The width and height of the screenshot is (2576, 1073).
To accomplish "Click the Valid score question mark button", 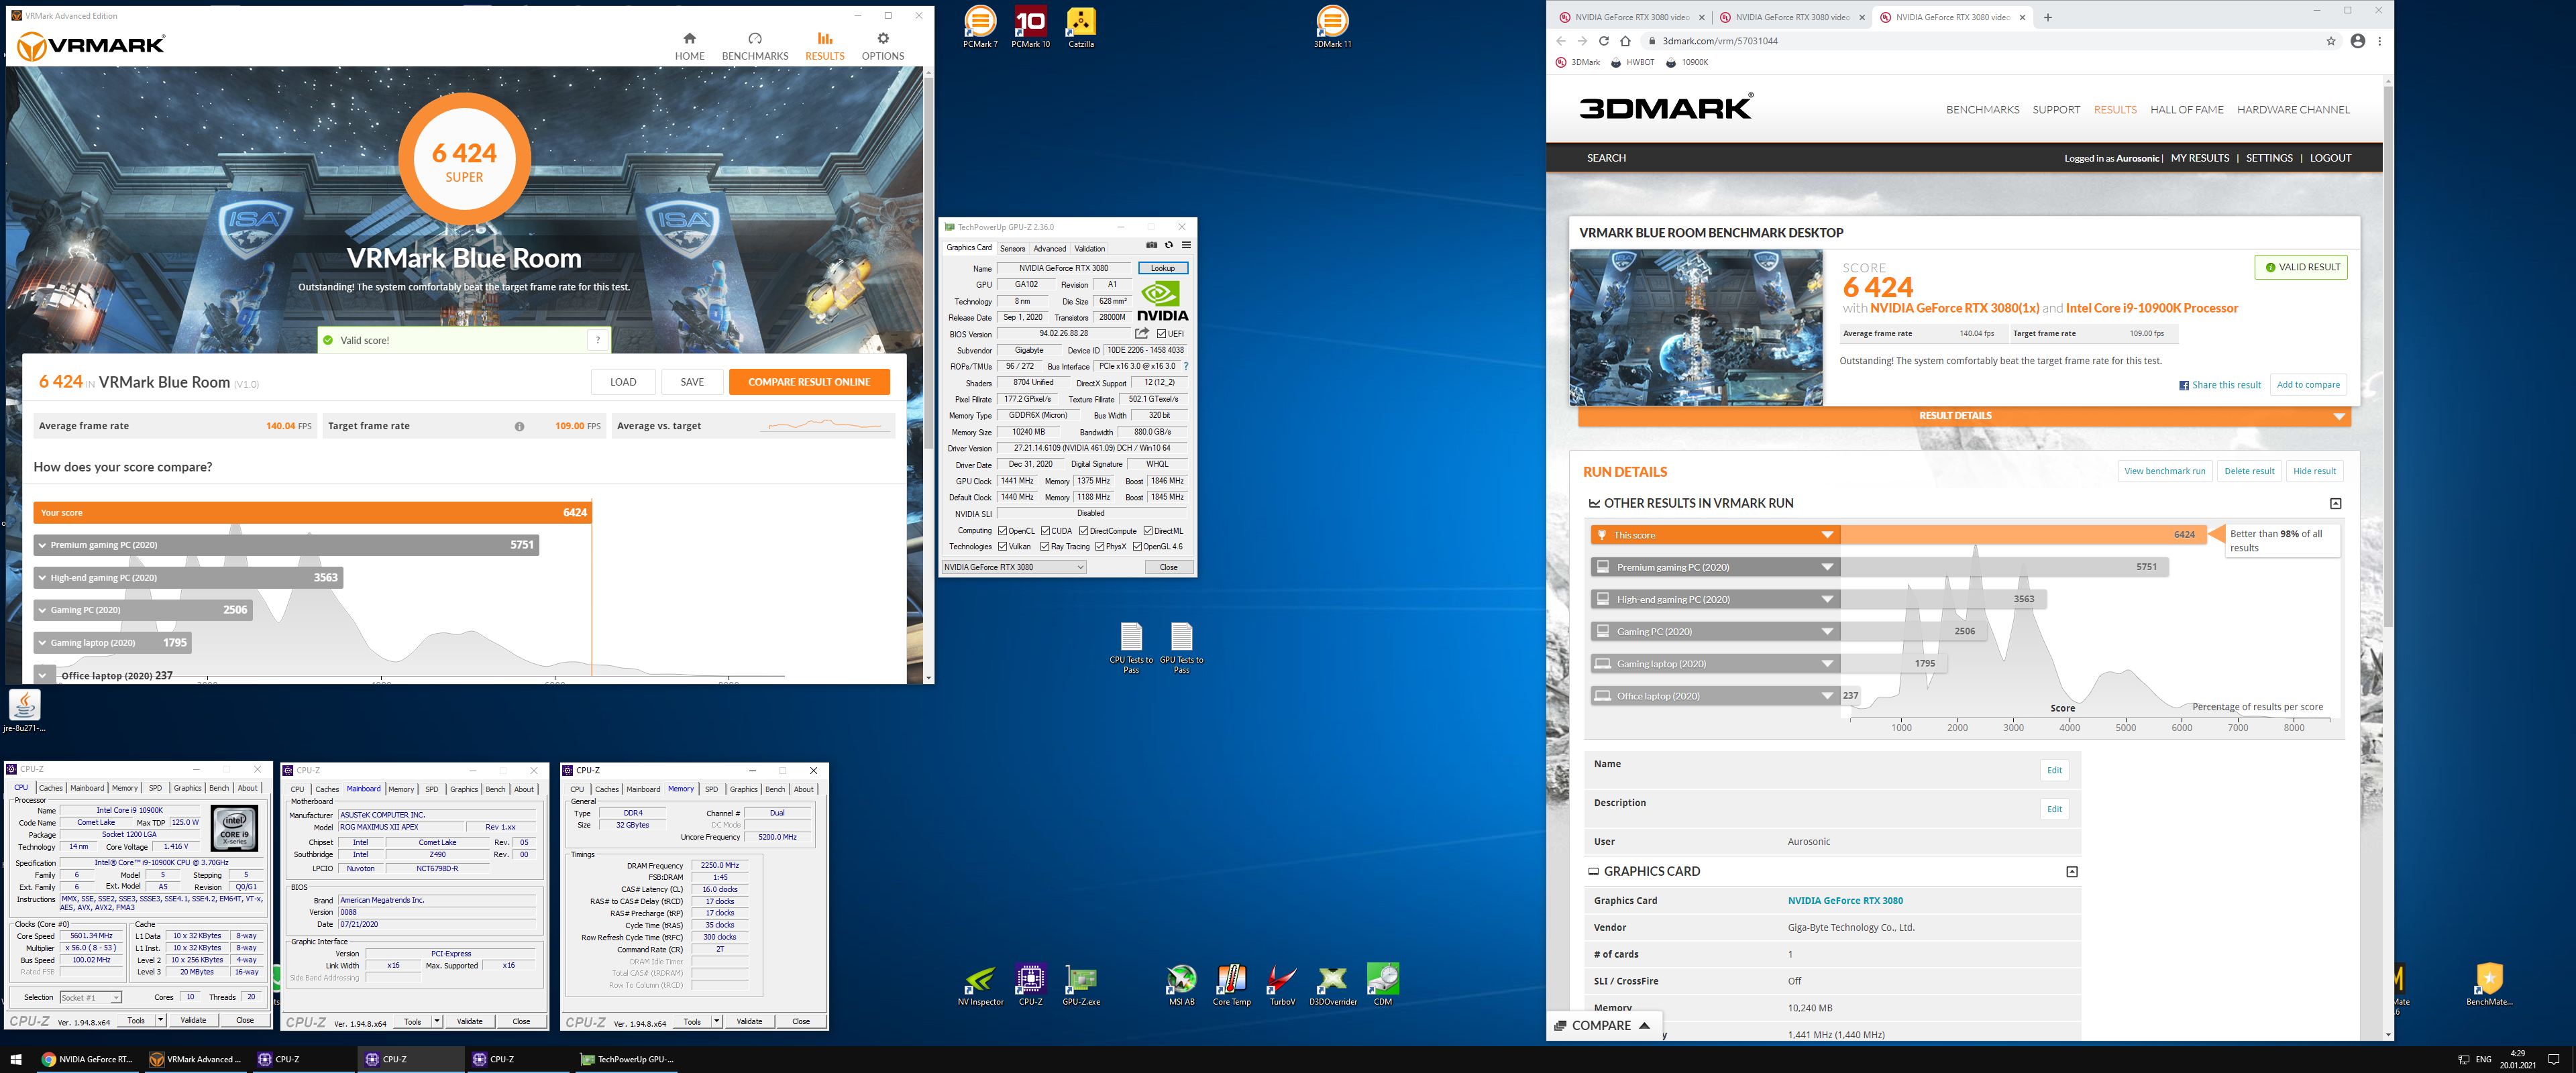I will (x=598, y=340).
